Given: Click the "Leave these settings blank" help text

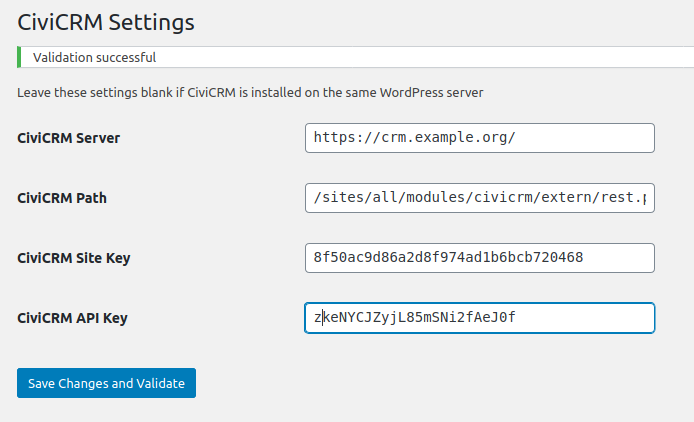Looking at the screenshot, I should pos(250,93).
